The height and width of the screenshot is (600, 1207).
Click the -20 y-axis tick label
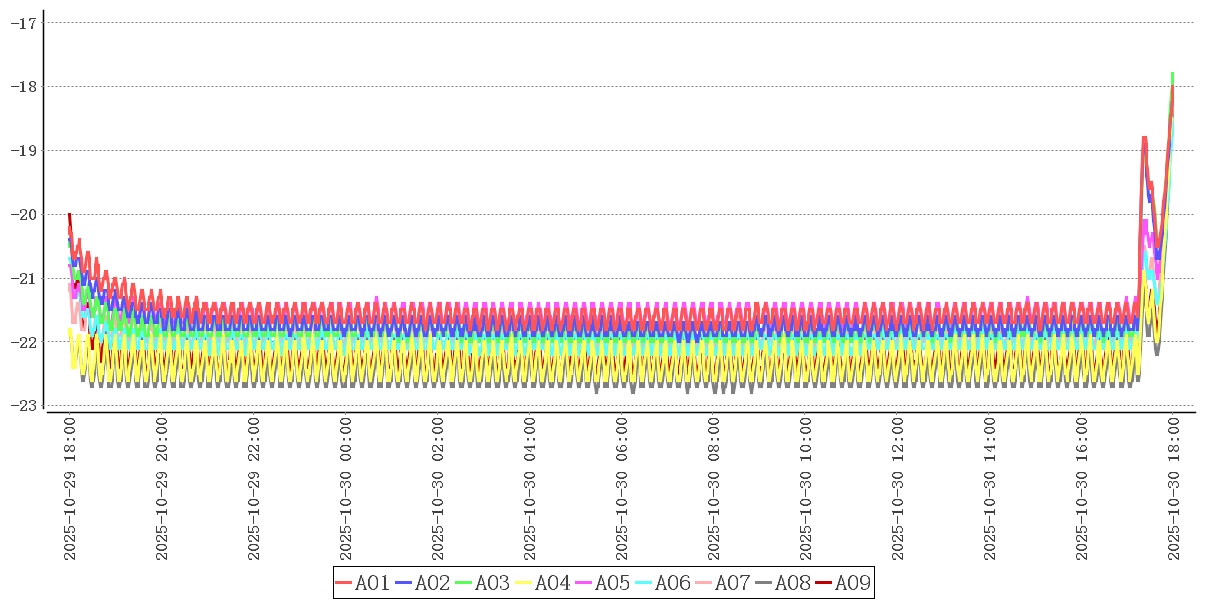[23, 214]
